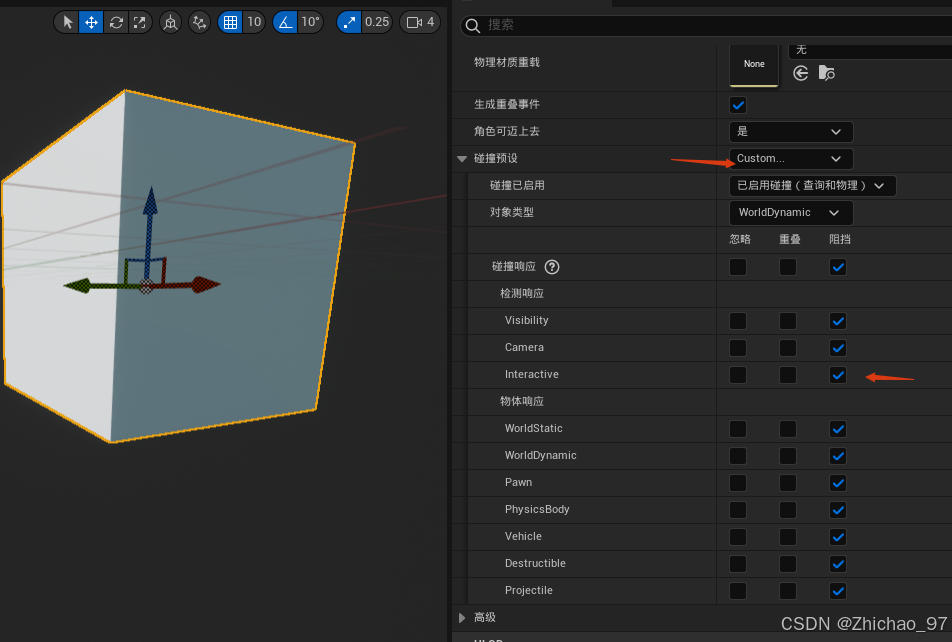Choose the translate move tool
Viewport: 952px width, 642px height.
91,22
